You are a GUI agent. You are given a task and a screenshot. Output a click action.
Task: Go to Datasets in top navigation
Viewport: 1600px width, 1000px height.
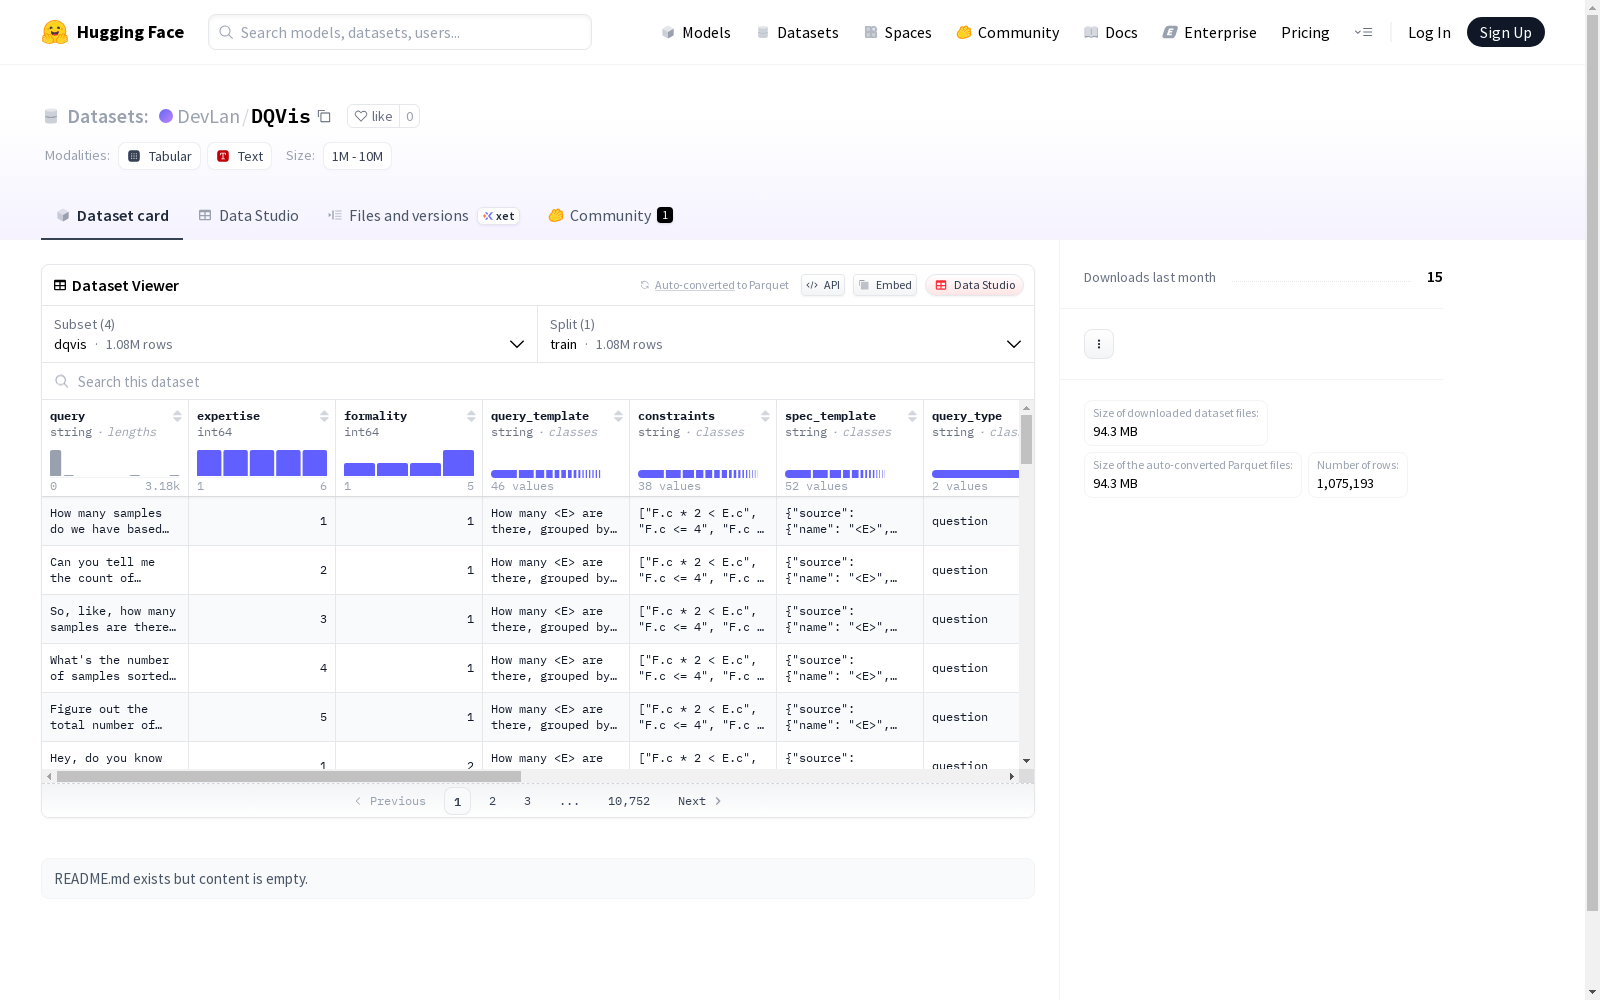[x=797, y=32]
